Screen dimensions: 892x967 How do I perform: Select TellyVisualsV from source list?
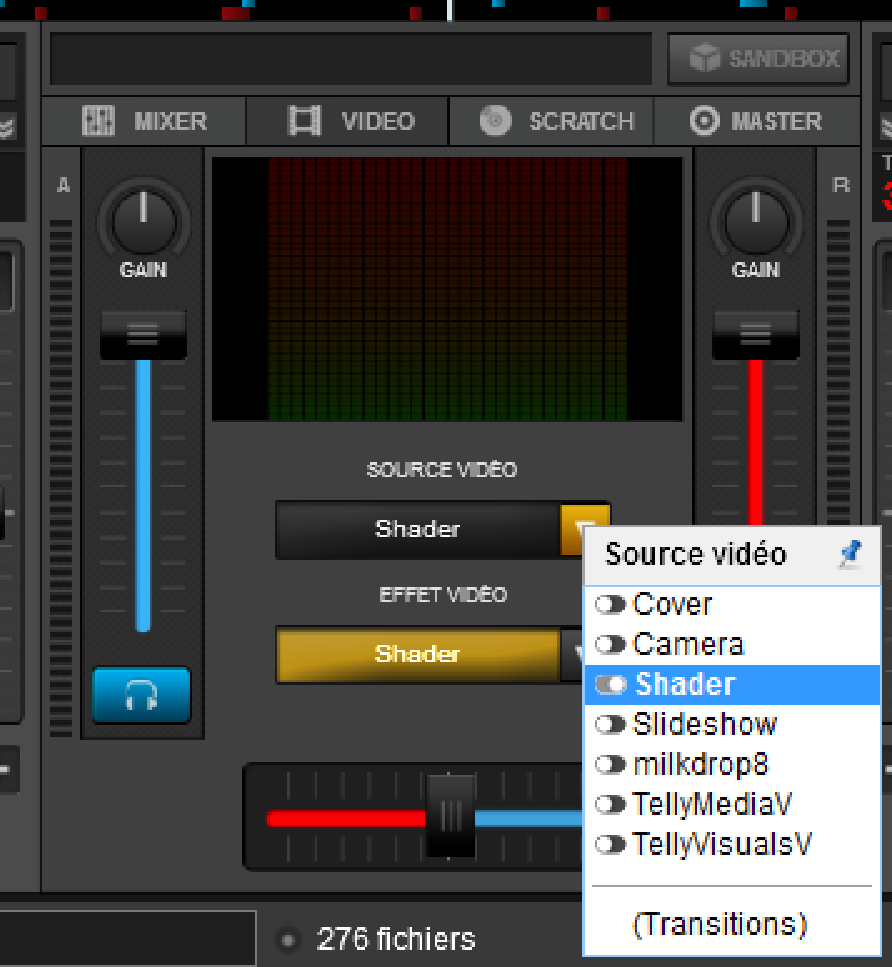tap(722, 845)
